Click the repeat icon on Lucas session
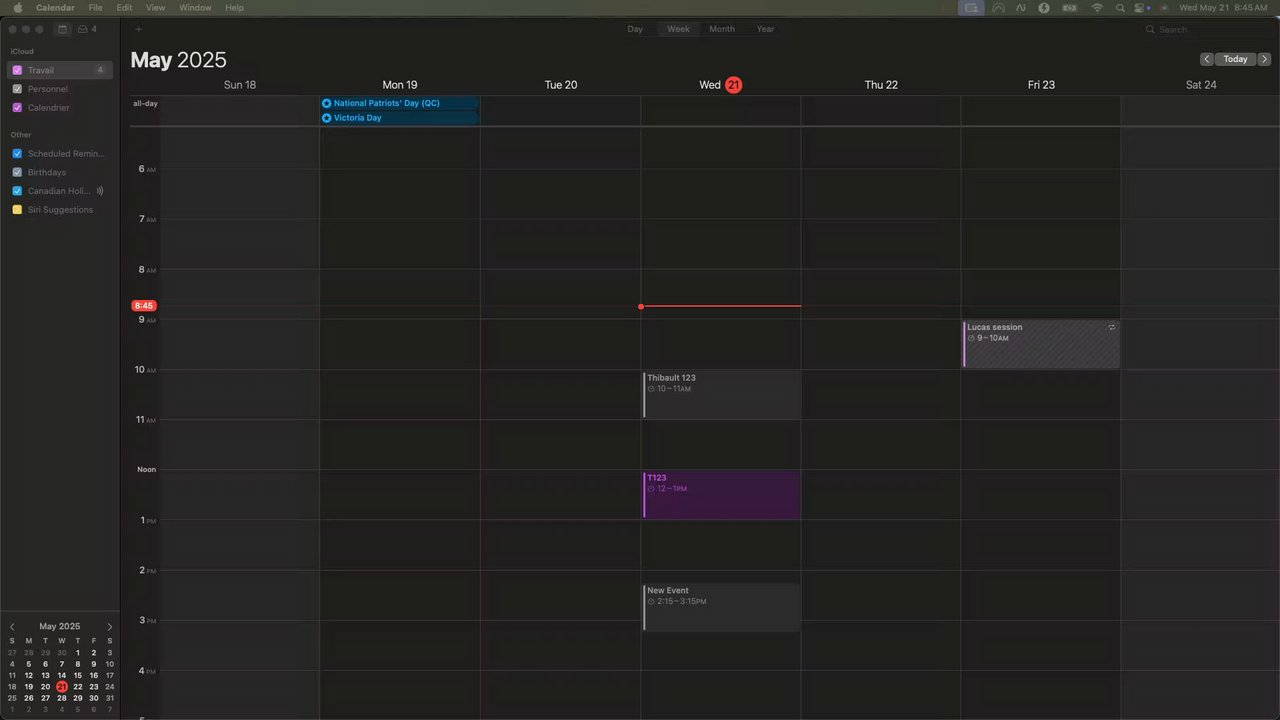 click(1112, 327)
